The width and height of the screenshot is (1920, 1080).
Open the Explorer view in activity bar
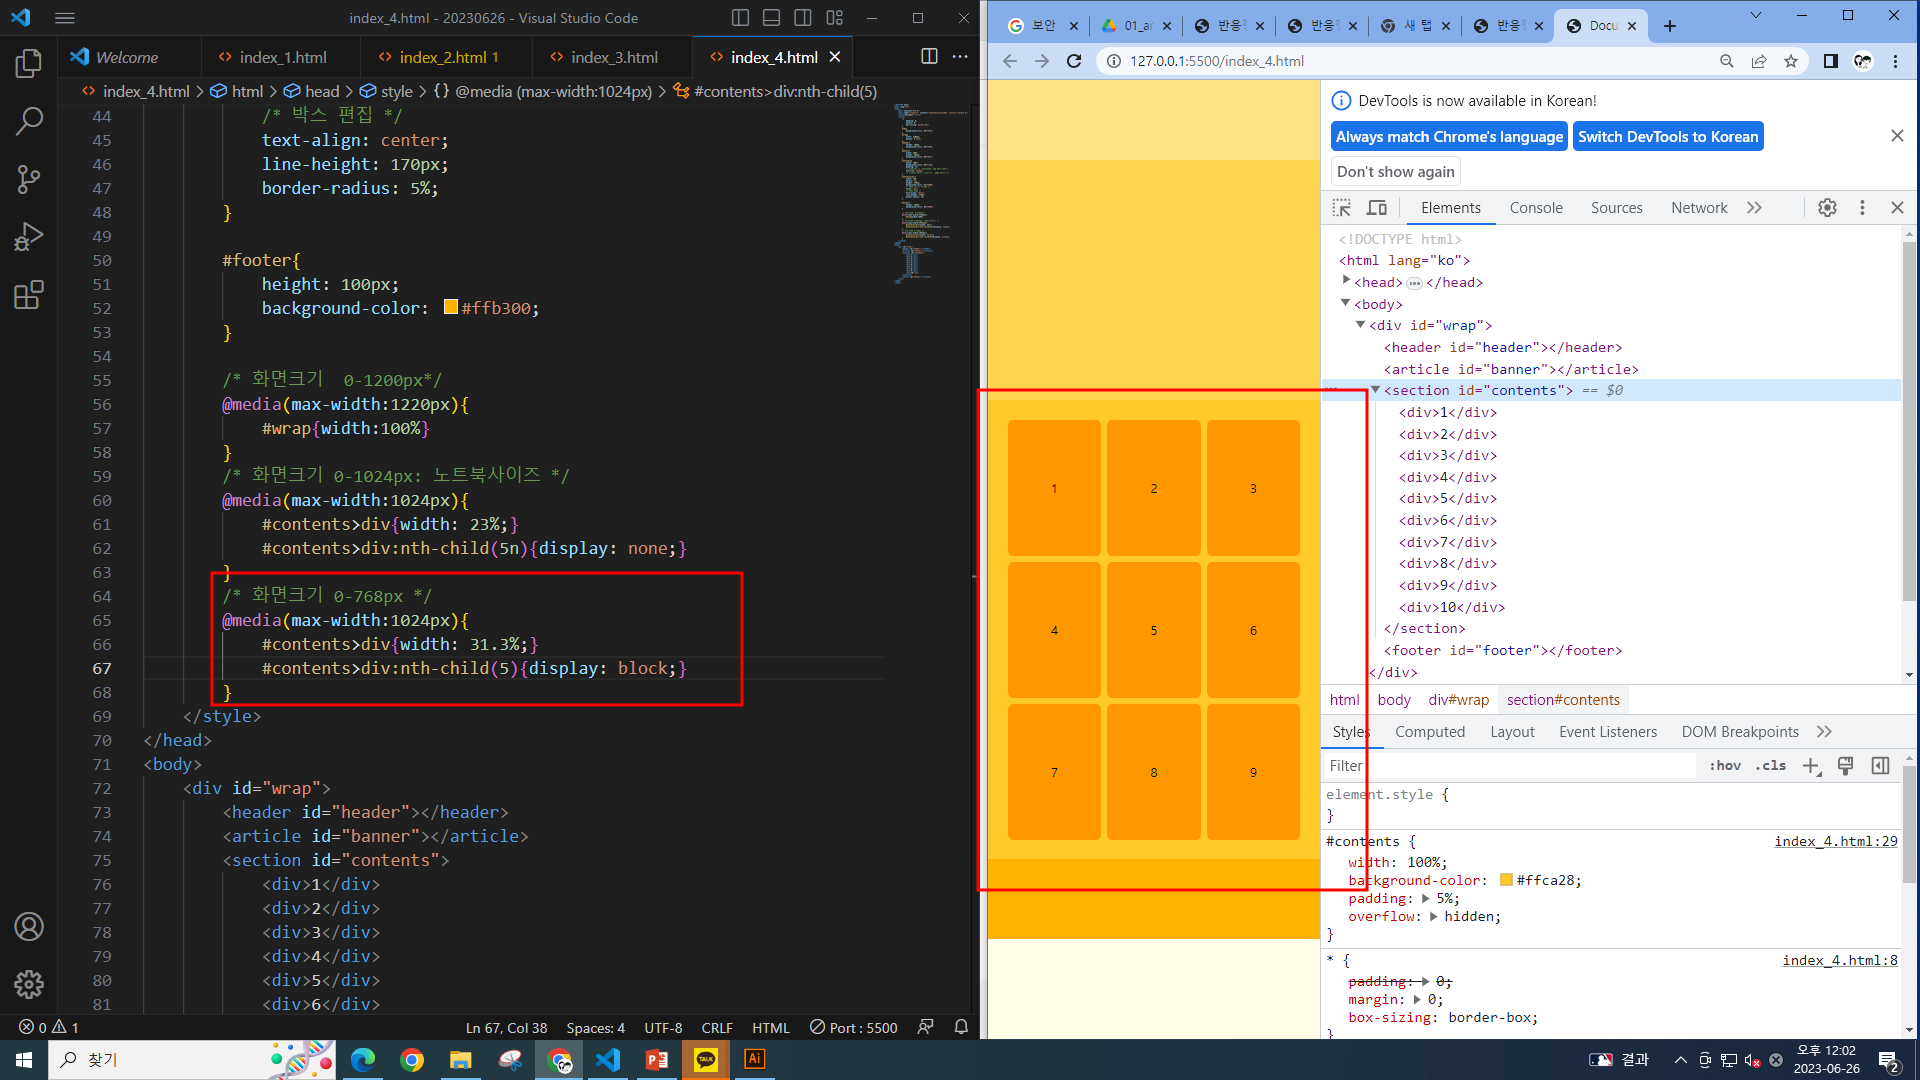(29, 64)
